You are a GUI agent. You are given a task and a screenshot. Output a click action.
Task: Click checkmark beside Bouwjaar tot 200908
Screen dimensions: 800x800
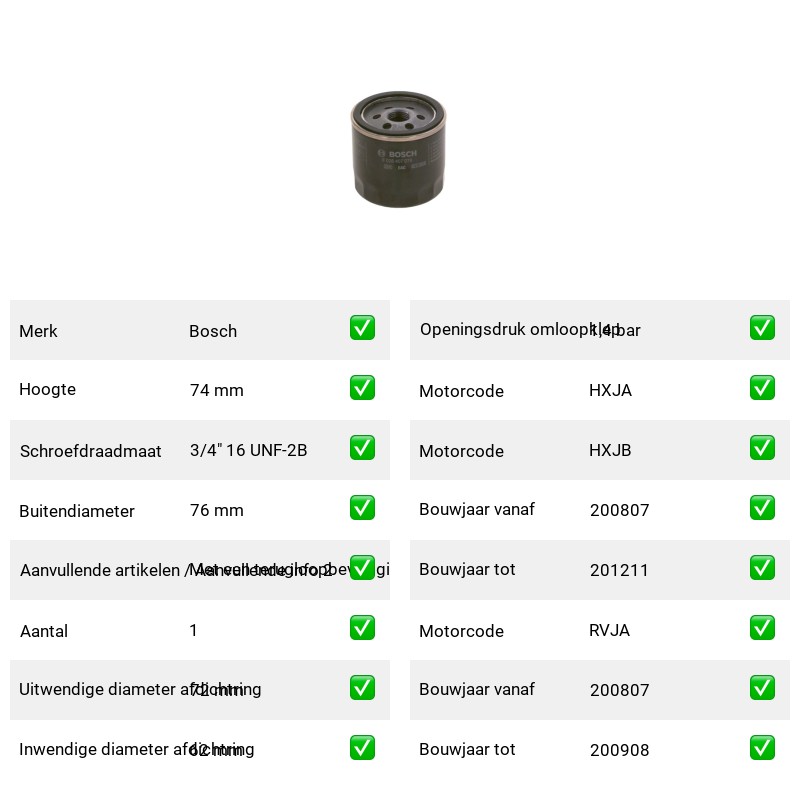[x=762, y=747]
